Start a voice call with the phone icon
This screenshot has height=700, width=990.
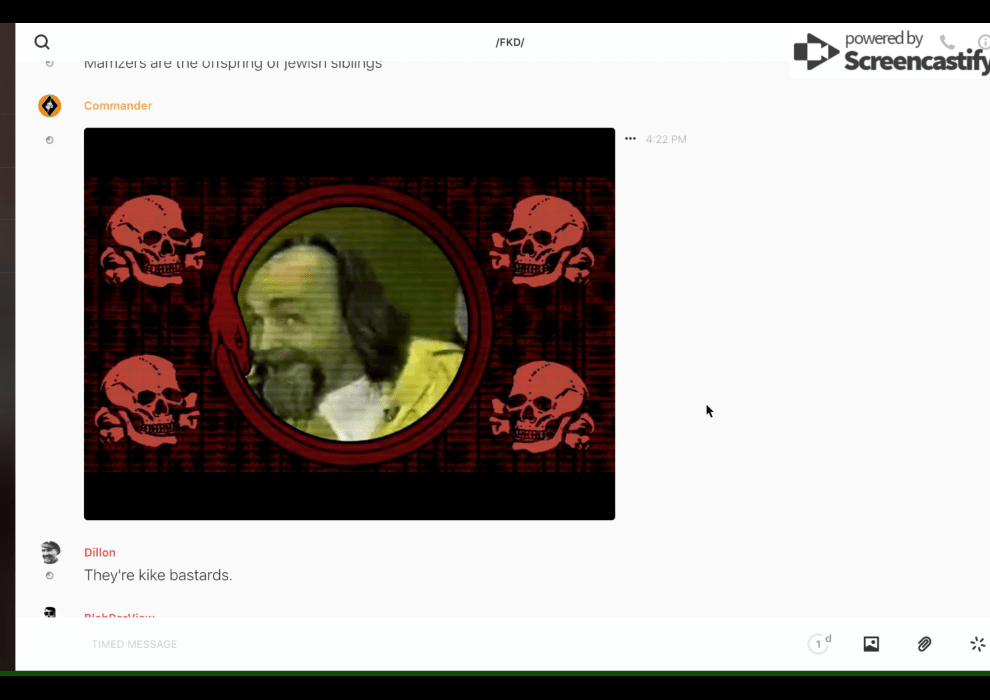[x=947, y=42]
